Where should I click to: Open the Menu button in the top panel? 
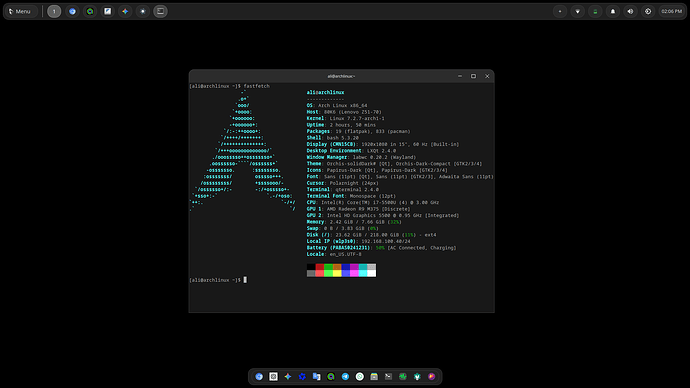pyautogui.click(x=20, y=11)
